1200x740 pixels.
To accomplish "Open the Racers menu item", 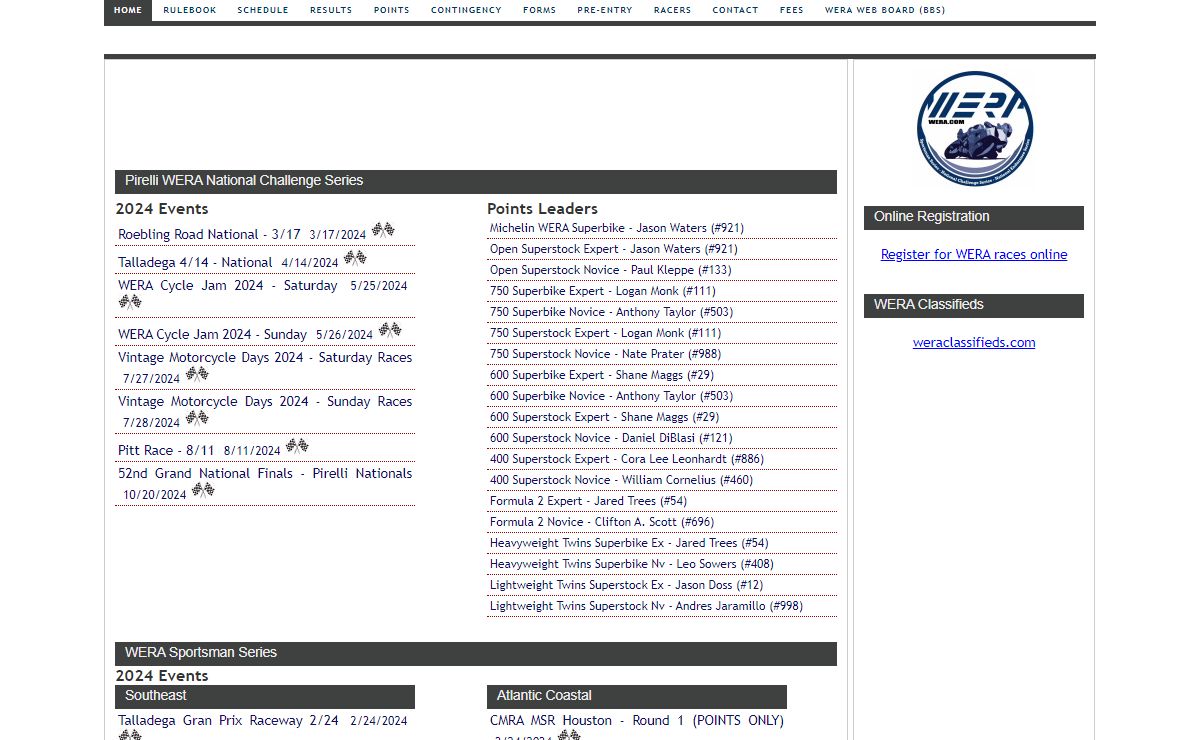I will pos(672,10).
